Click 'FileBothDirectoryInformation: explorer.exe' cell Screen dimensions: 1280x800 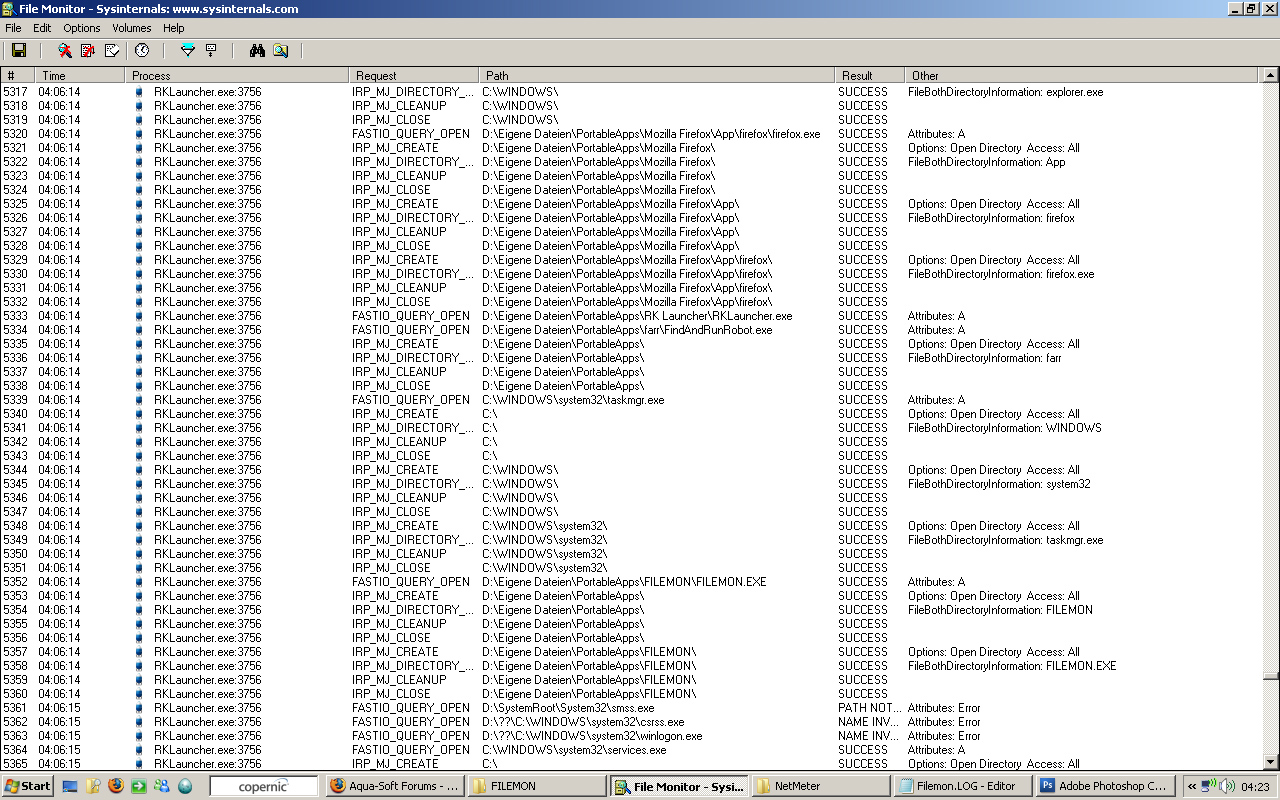coord(1005,91)
